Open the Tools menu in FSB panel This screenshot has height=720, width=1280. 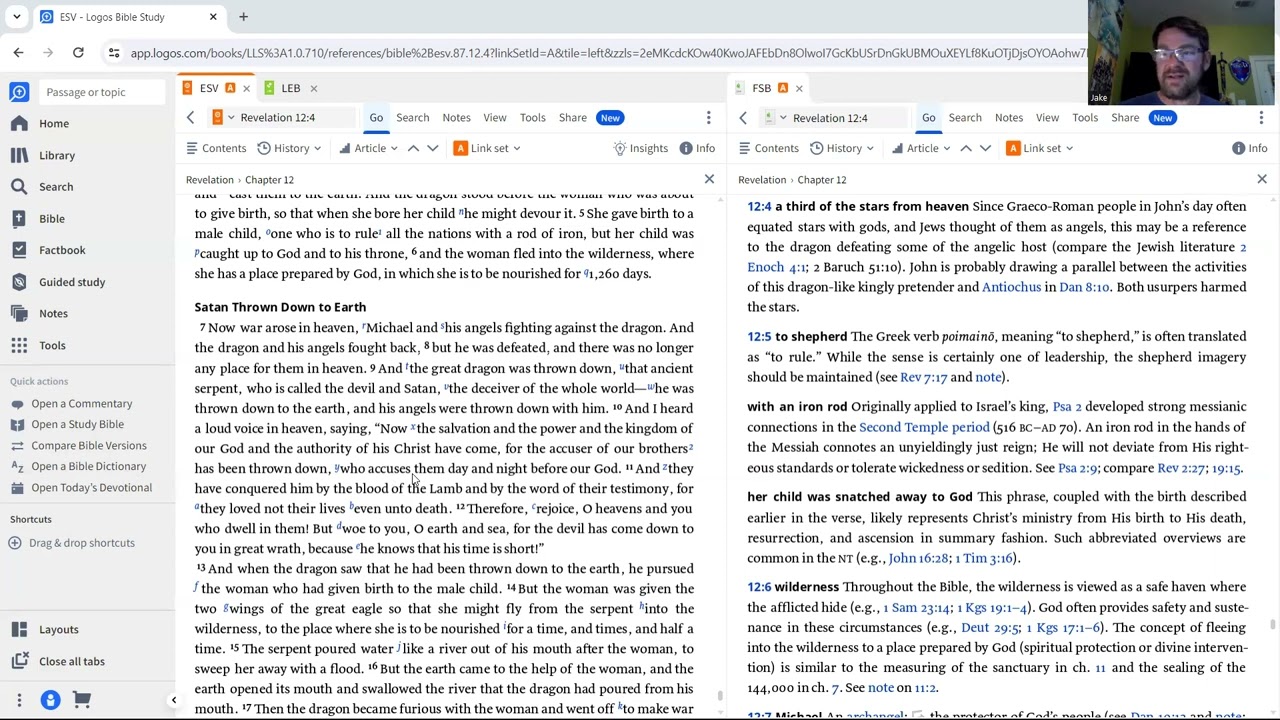[1085, 118]
